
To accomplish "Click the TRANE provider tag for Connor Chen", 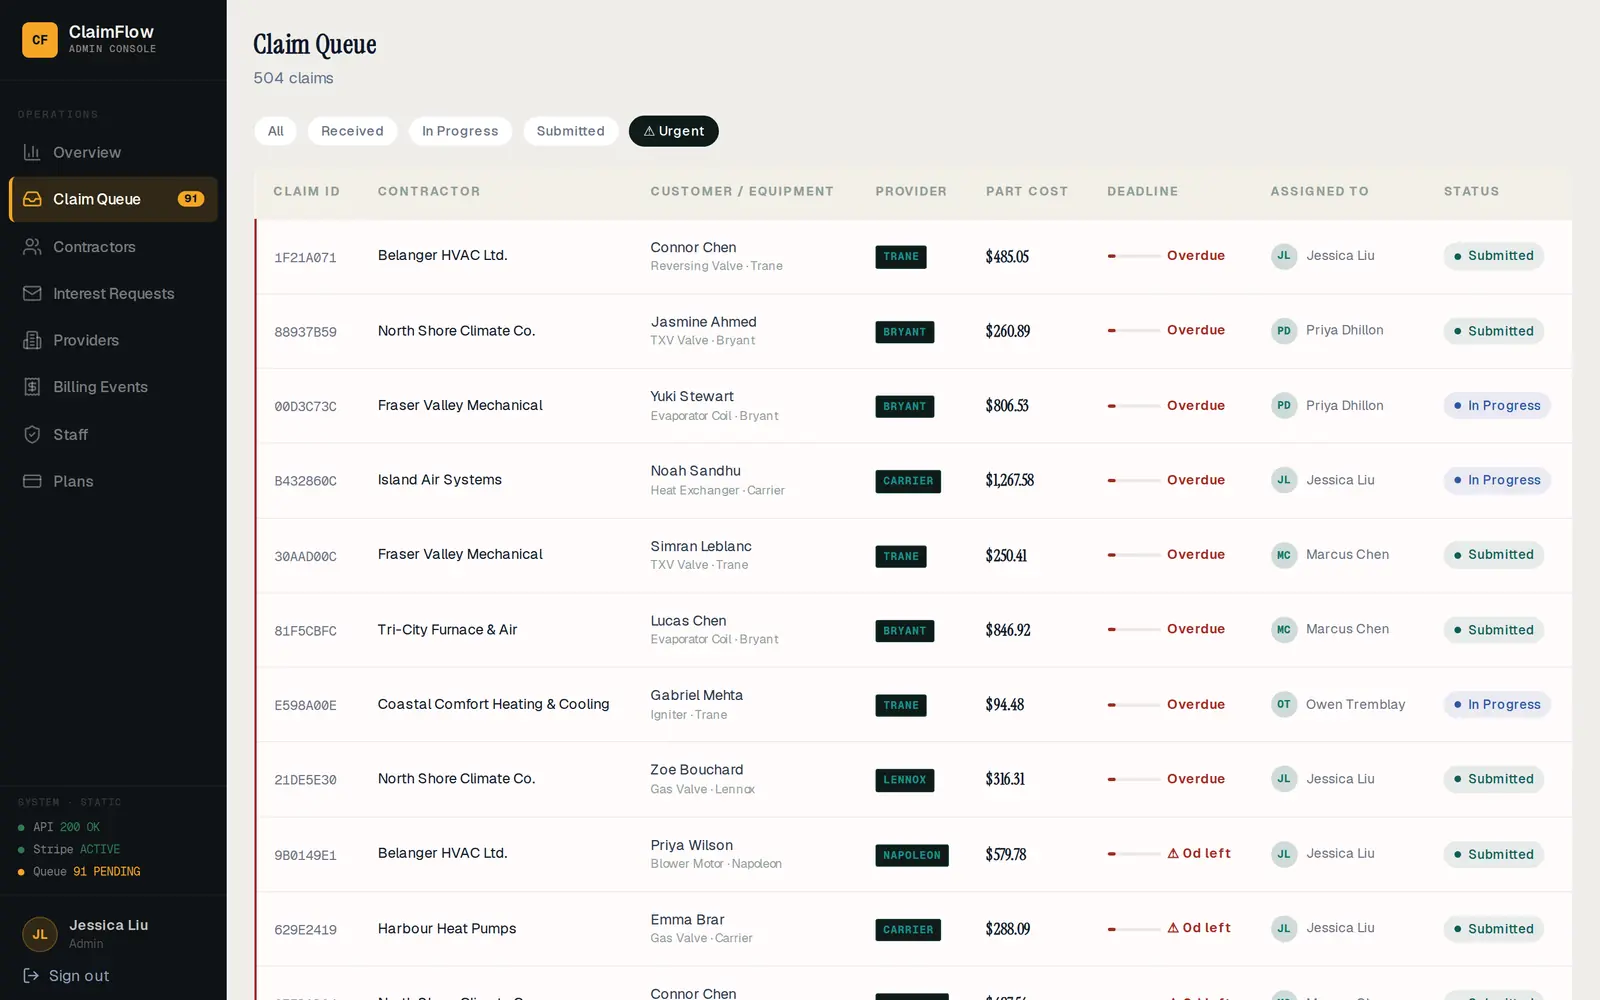I will click(x=901, y=257).
